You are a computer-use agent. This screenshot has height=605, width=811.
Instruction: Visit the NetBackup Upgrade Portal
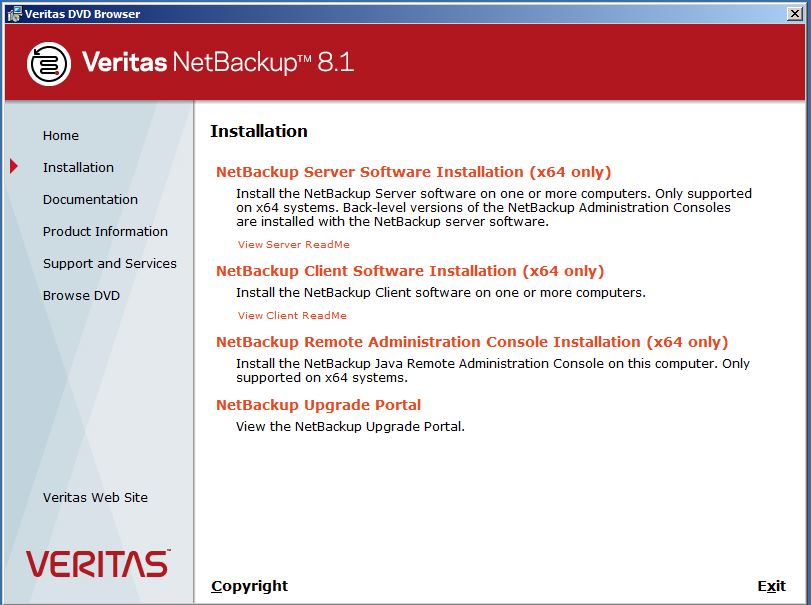coord(319,404)
